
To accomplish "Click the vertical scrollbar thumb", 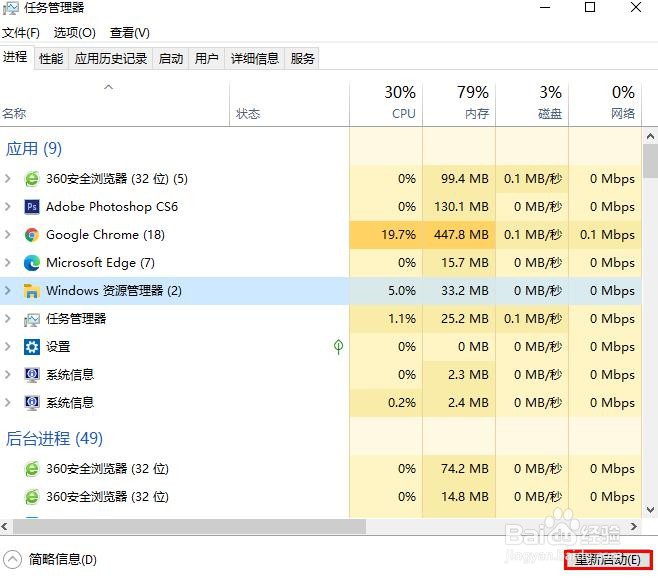I will pos(650,161).
